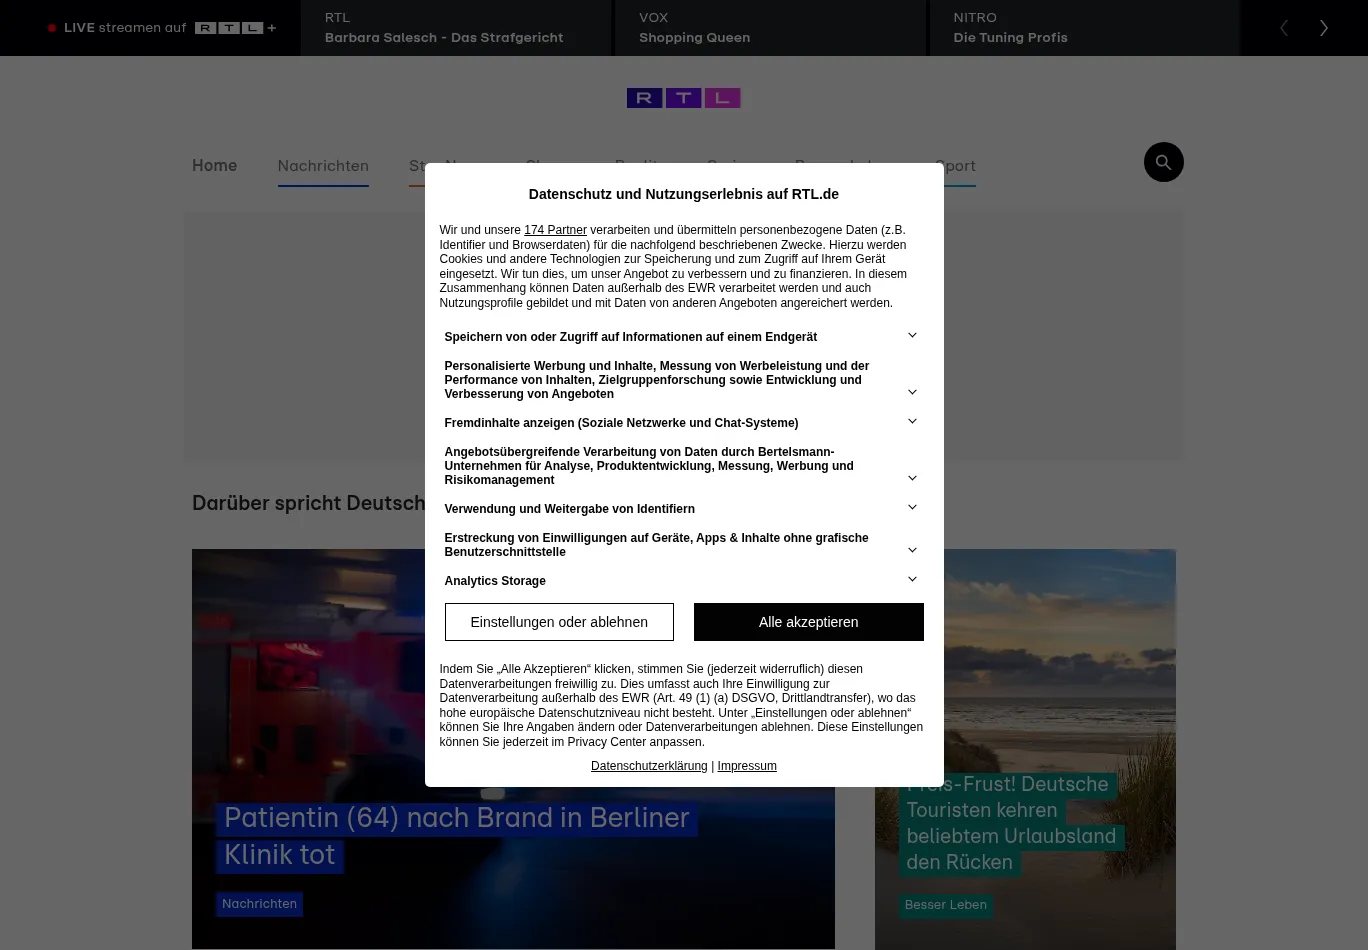Expand 'Angebotsübergreifende Verarbeitung' chevron
1368x950 pixels.
point(911,478)
